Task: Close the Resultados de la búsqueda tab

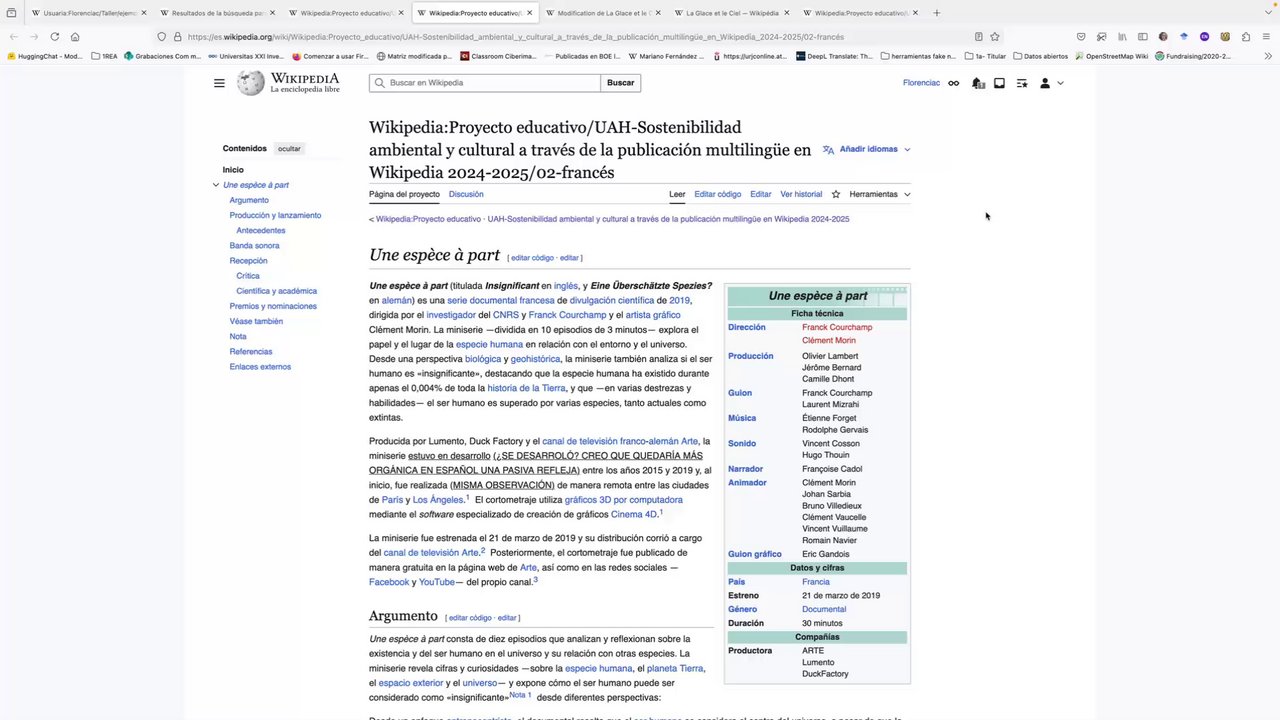Action: click(x=272, y=13)
